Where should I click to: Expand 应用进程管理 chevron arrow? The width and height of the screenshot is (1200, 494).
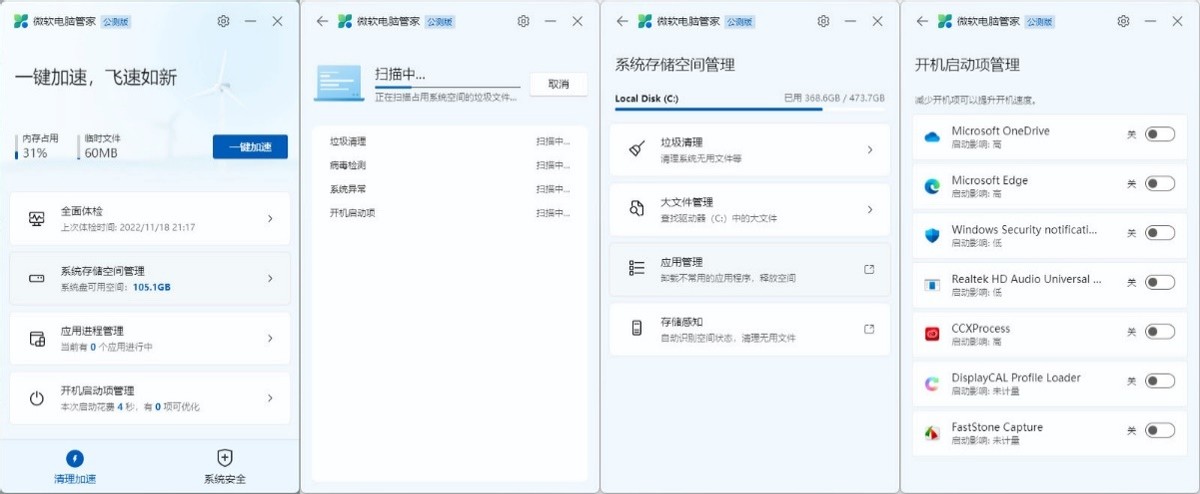pos(270,338)
